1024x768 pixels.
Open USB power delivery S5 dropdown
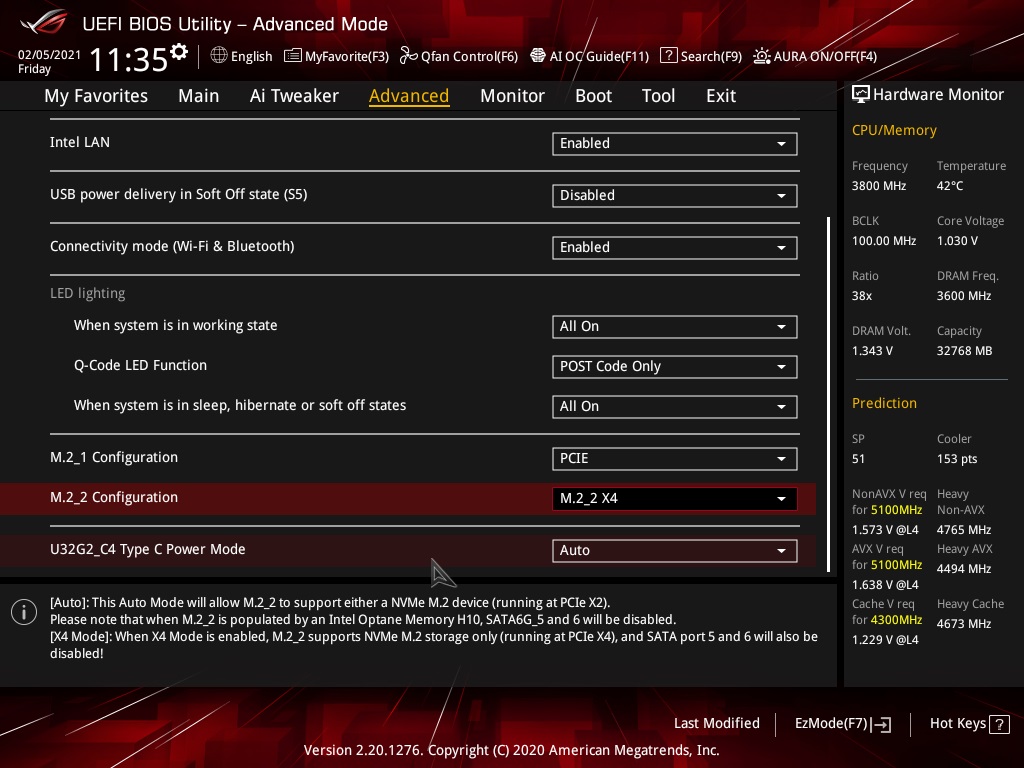coord(675,195)
